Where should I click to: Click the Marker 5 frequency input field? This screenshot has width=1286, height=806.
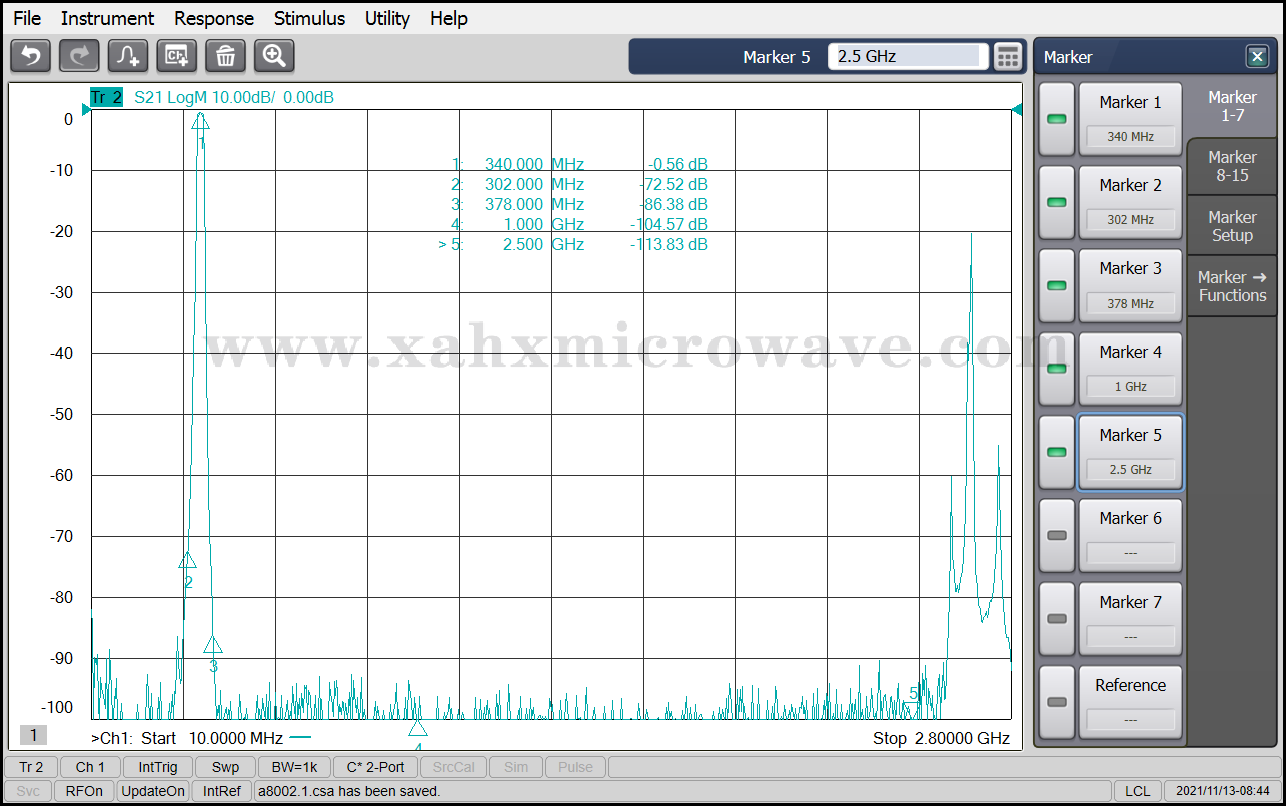point(908,56)
